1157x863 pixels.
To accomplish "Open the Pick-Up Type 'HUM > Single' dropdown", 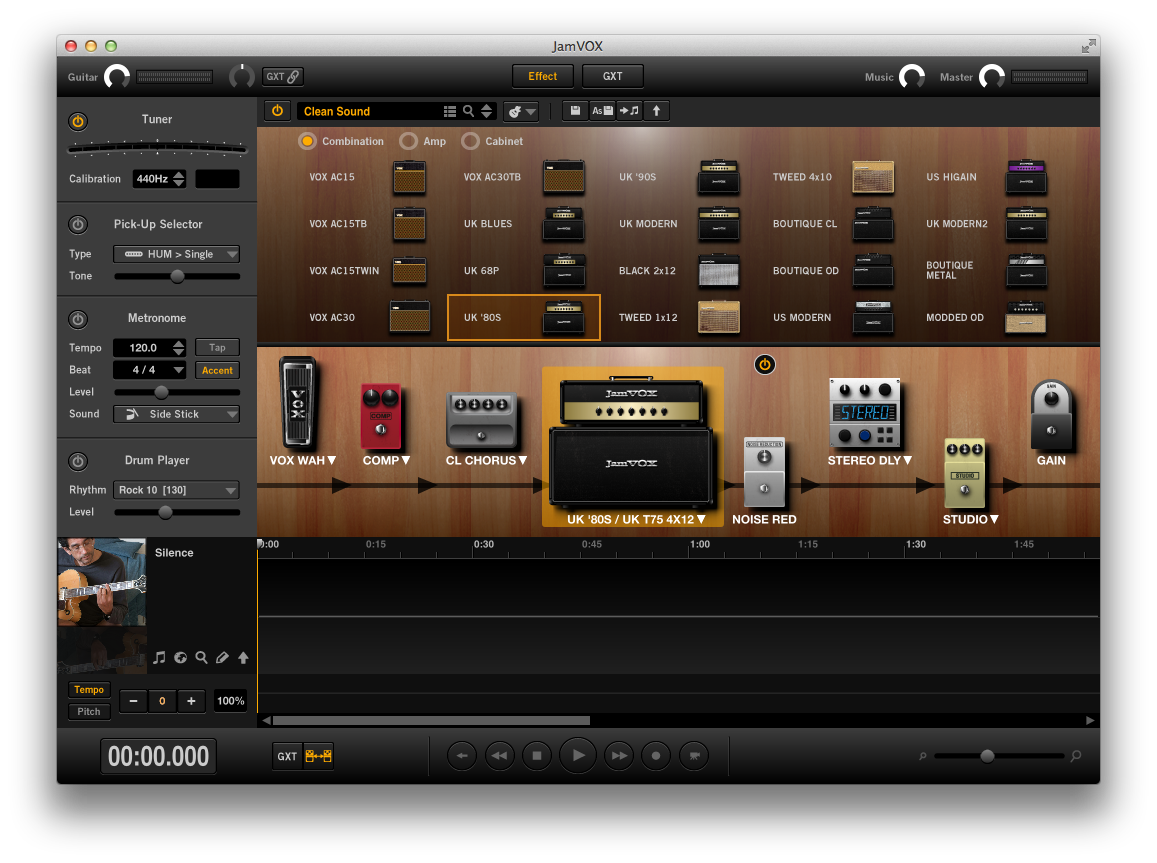I will [x=176, y=254].
